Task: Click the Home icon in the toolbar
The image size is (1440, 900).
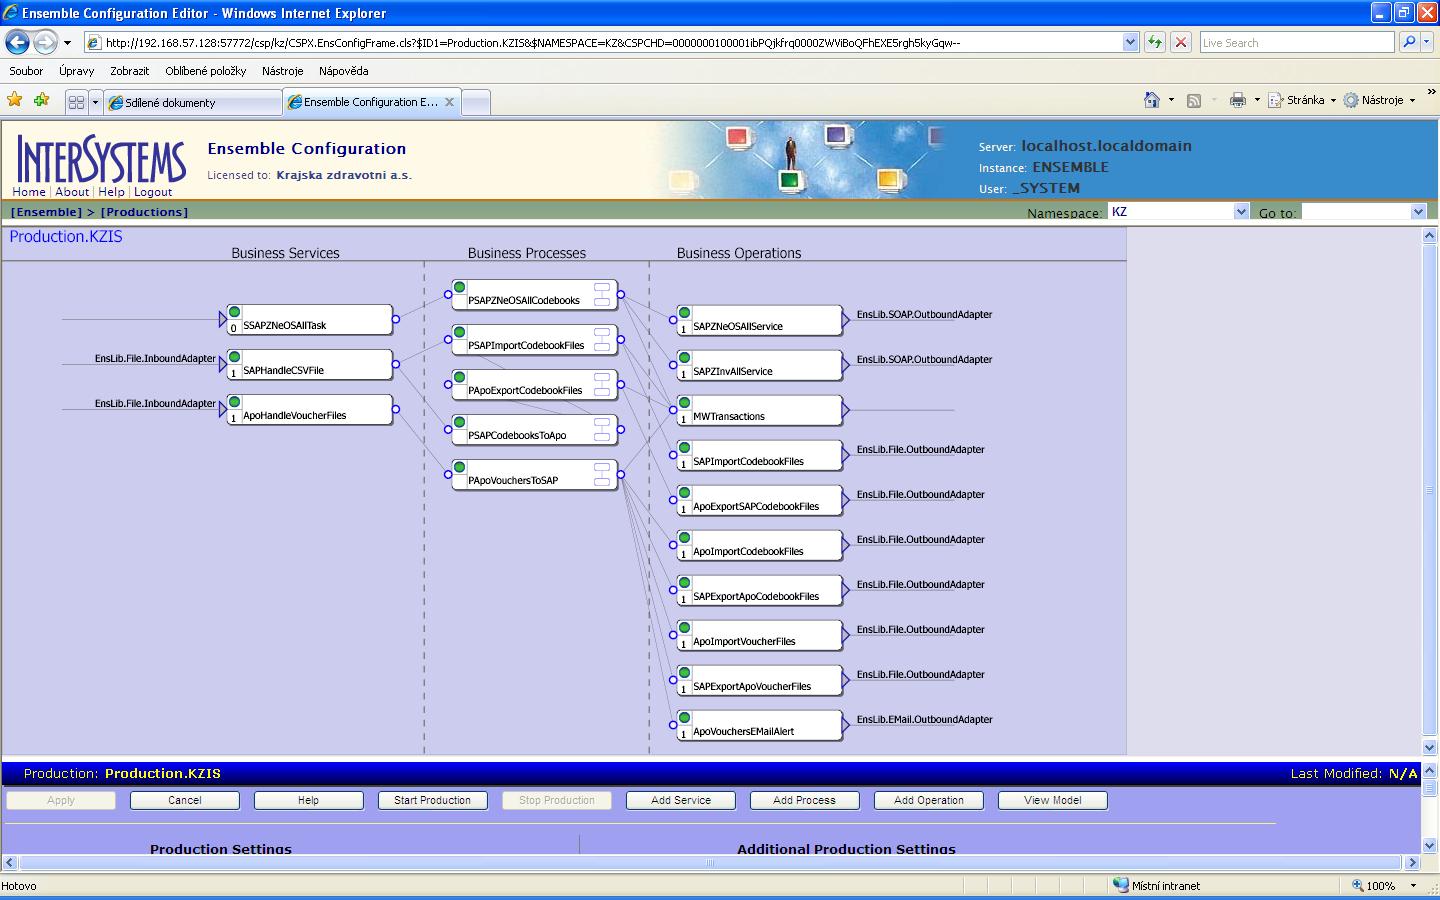Action: (x=1152, y=100)
